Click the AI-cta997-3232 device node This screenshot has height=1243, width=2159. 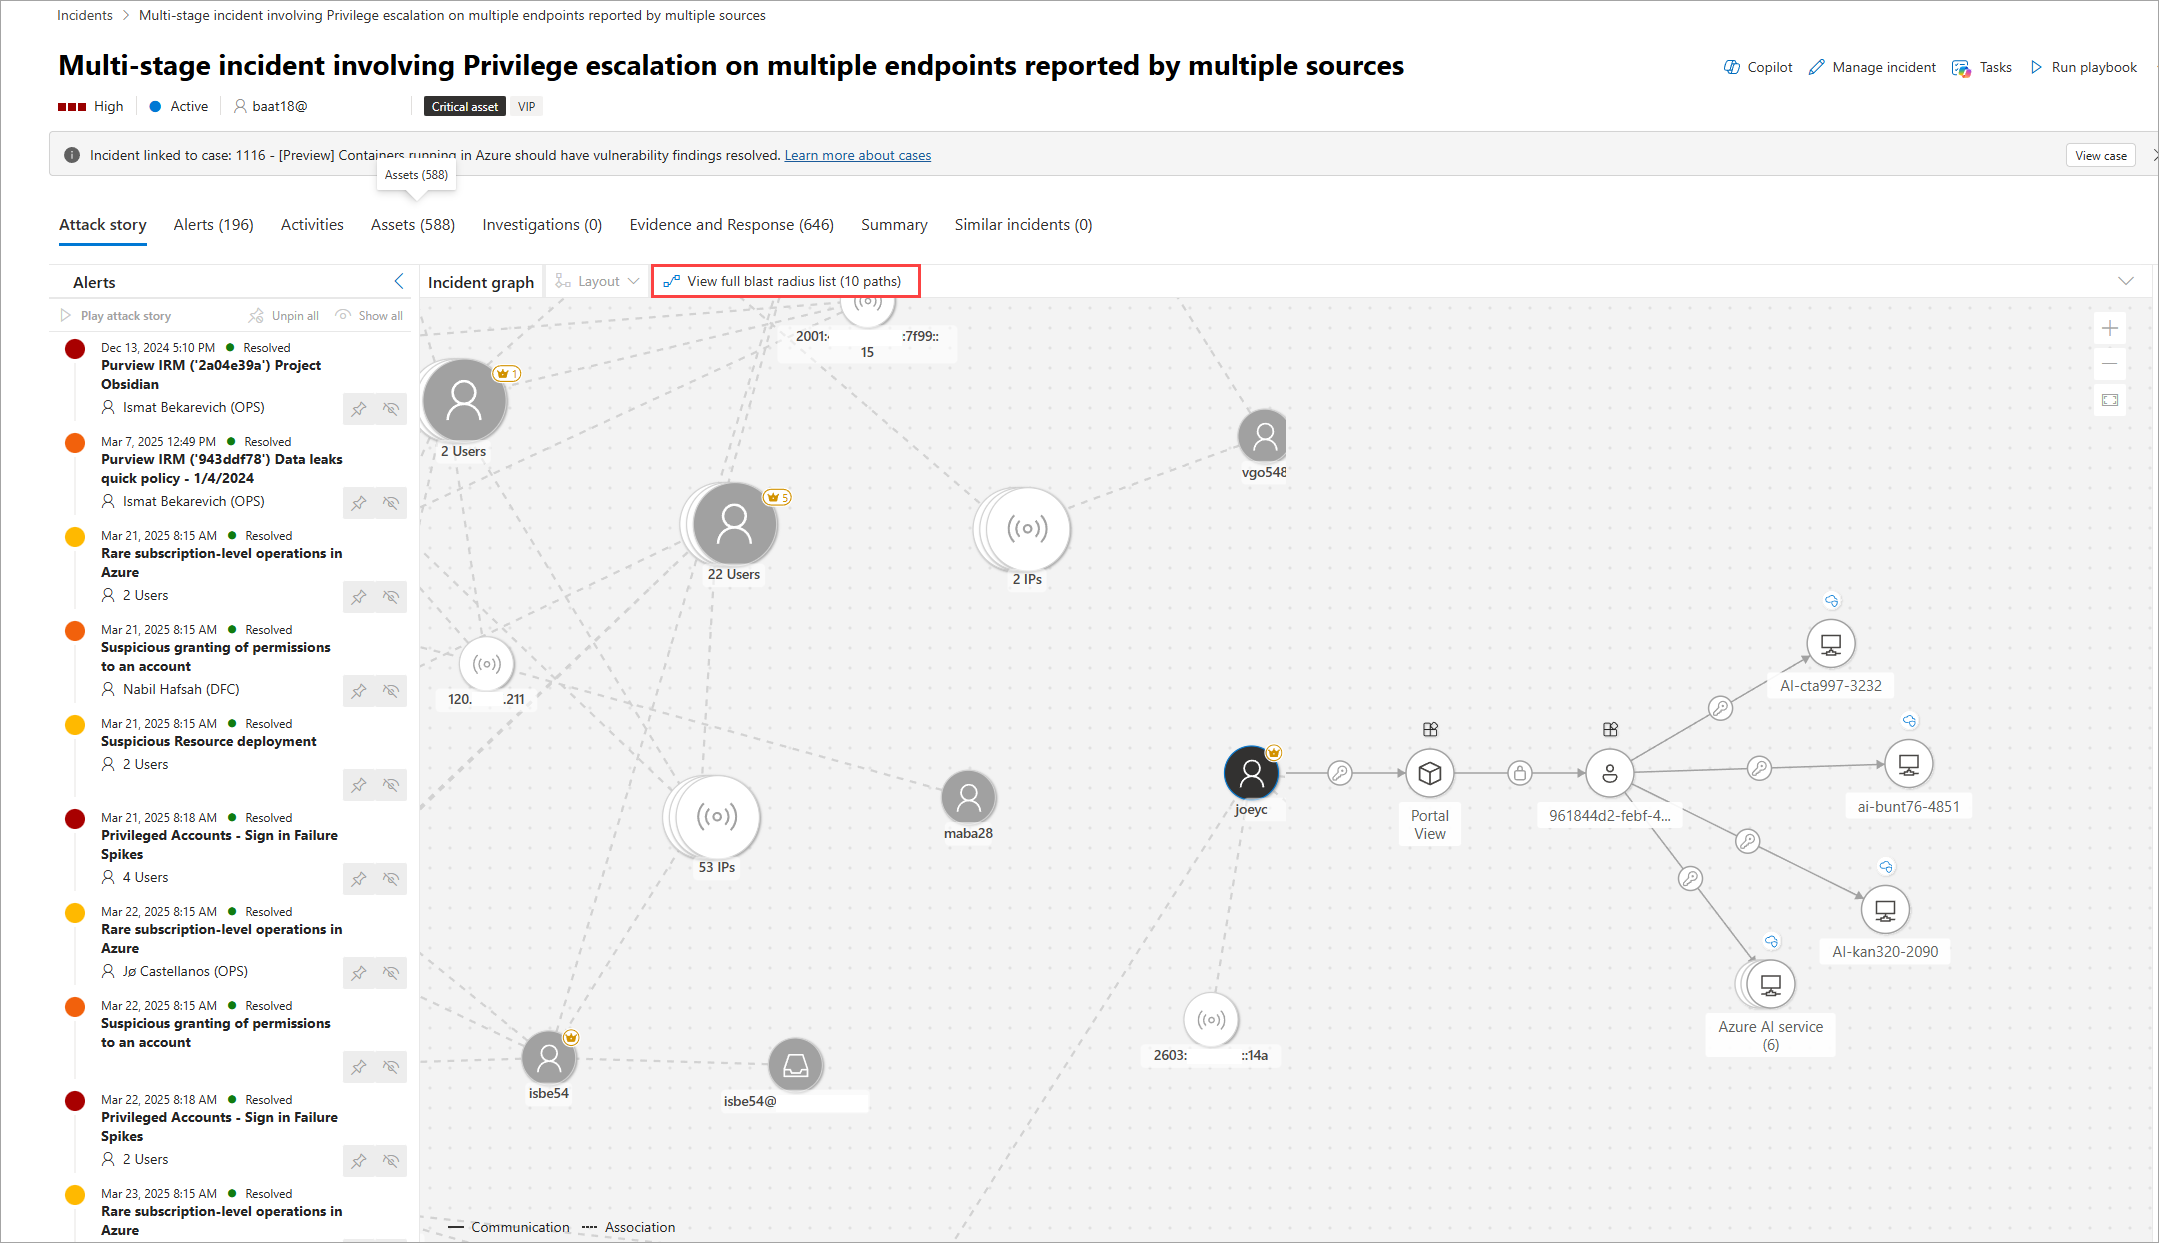pyautogui.click(x=1830, y=645)
